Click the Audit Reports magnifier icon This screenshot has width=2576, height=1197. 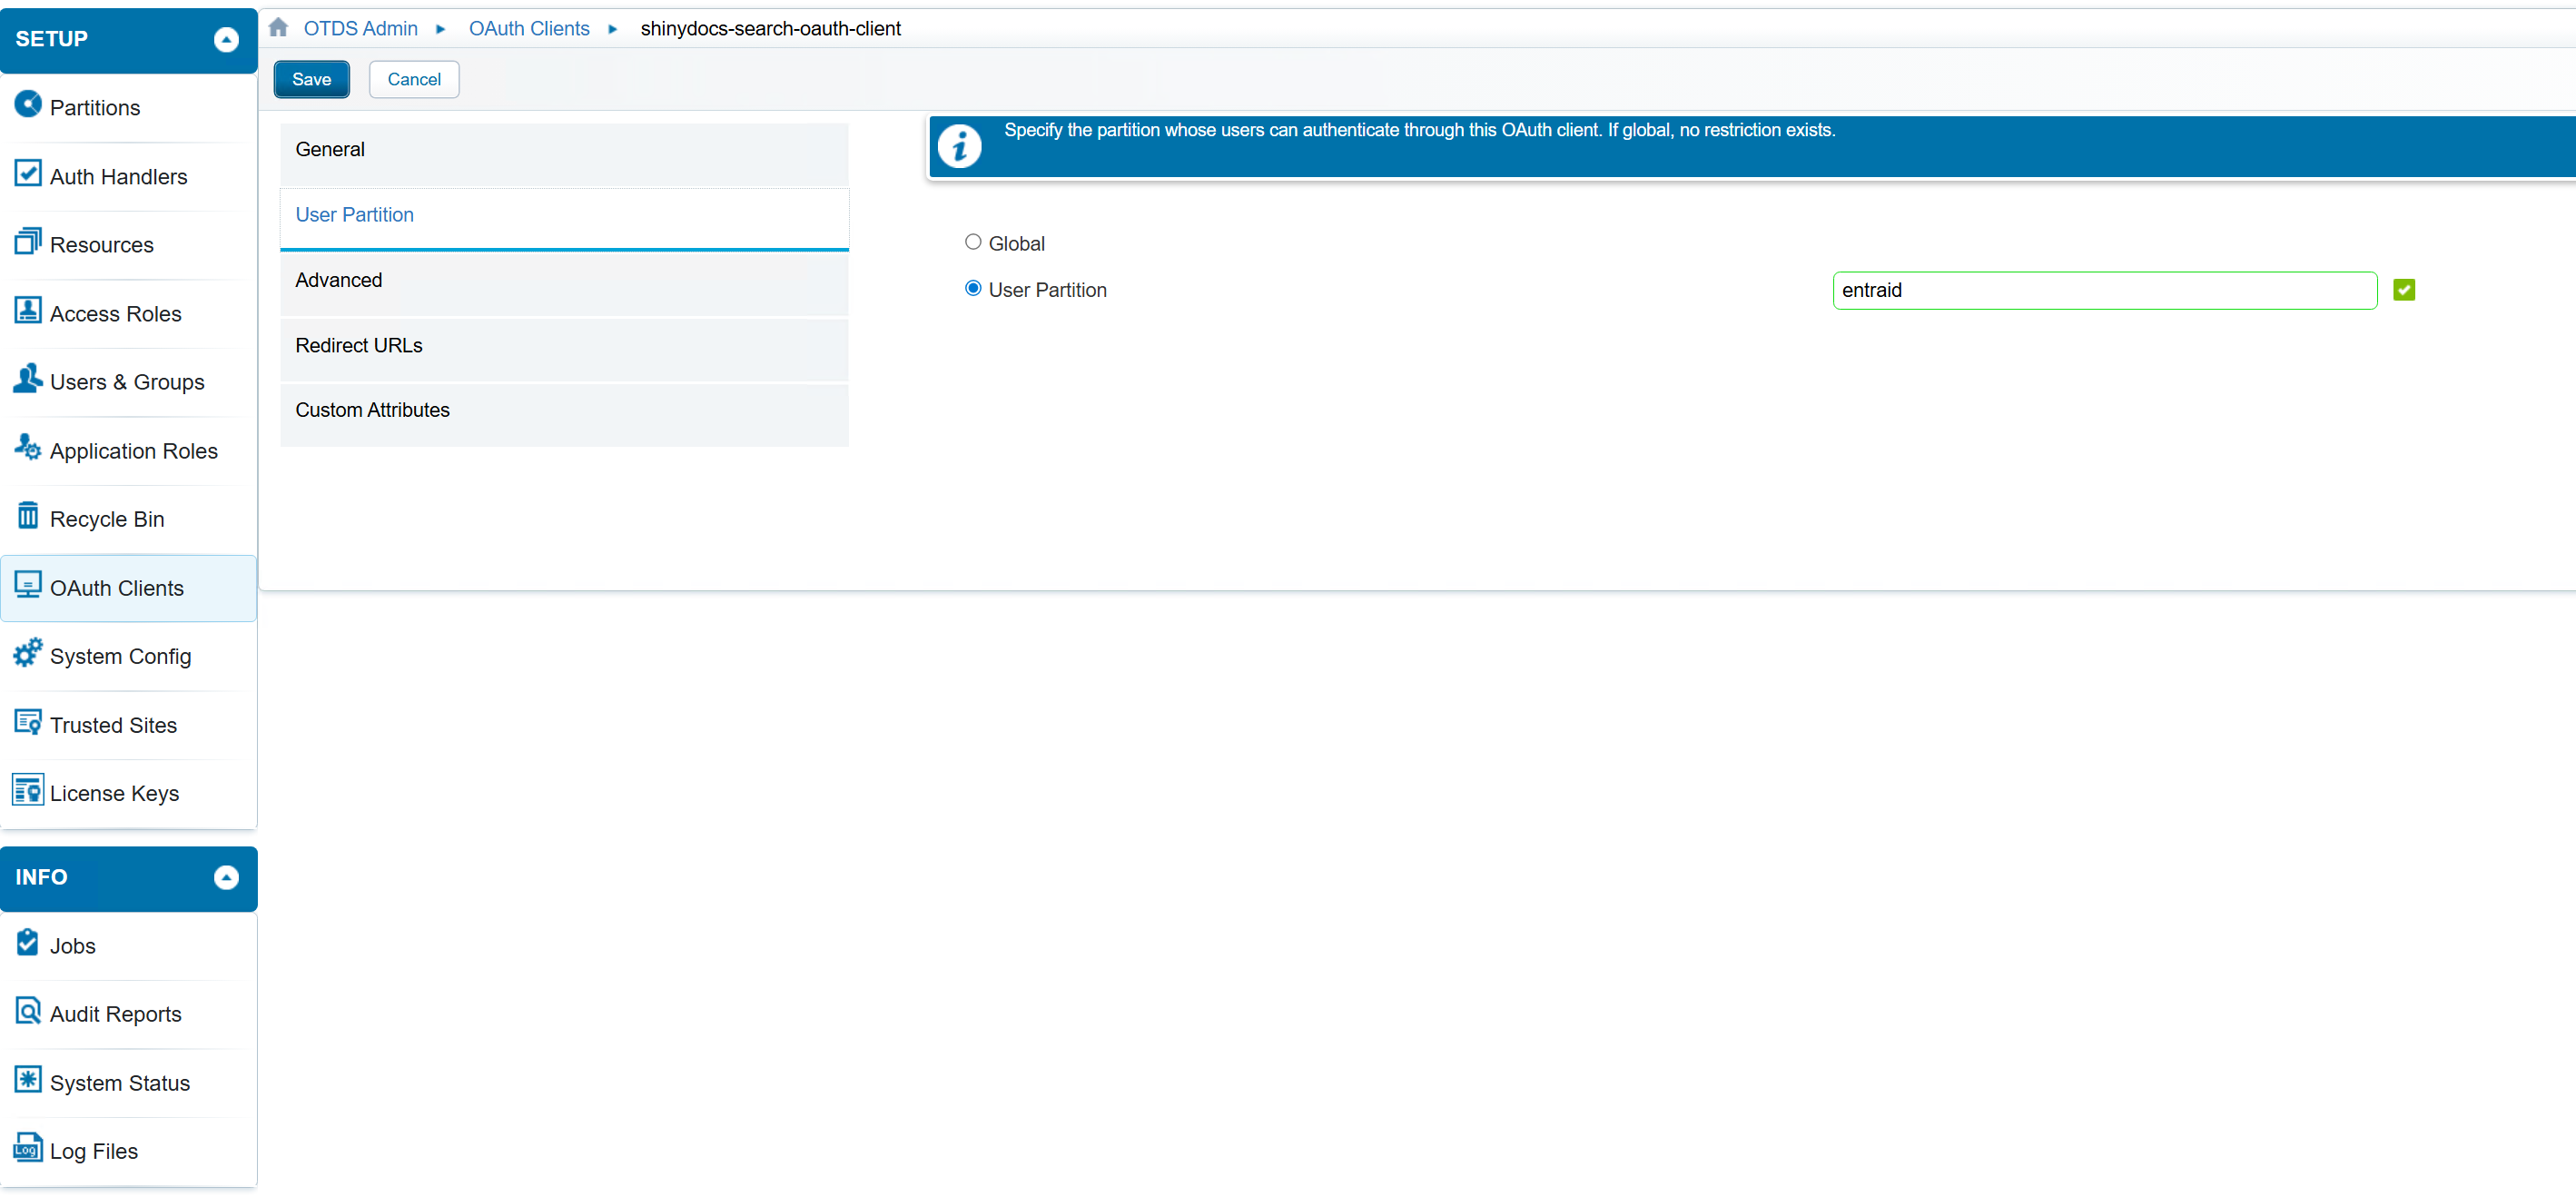(28, 1012)
